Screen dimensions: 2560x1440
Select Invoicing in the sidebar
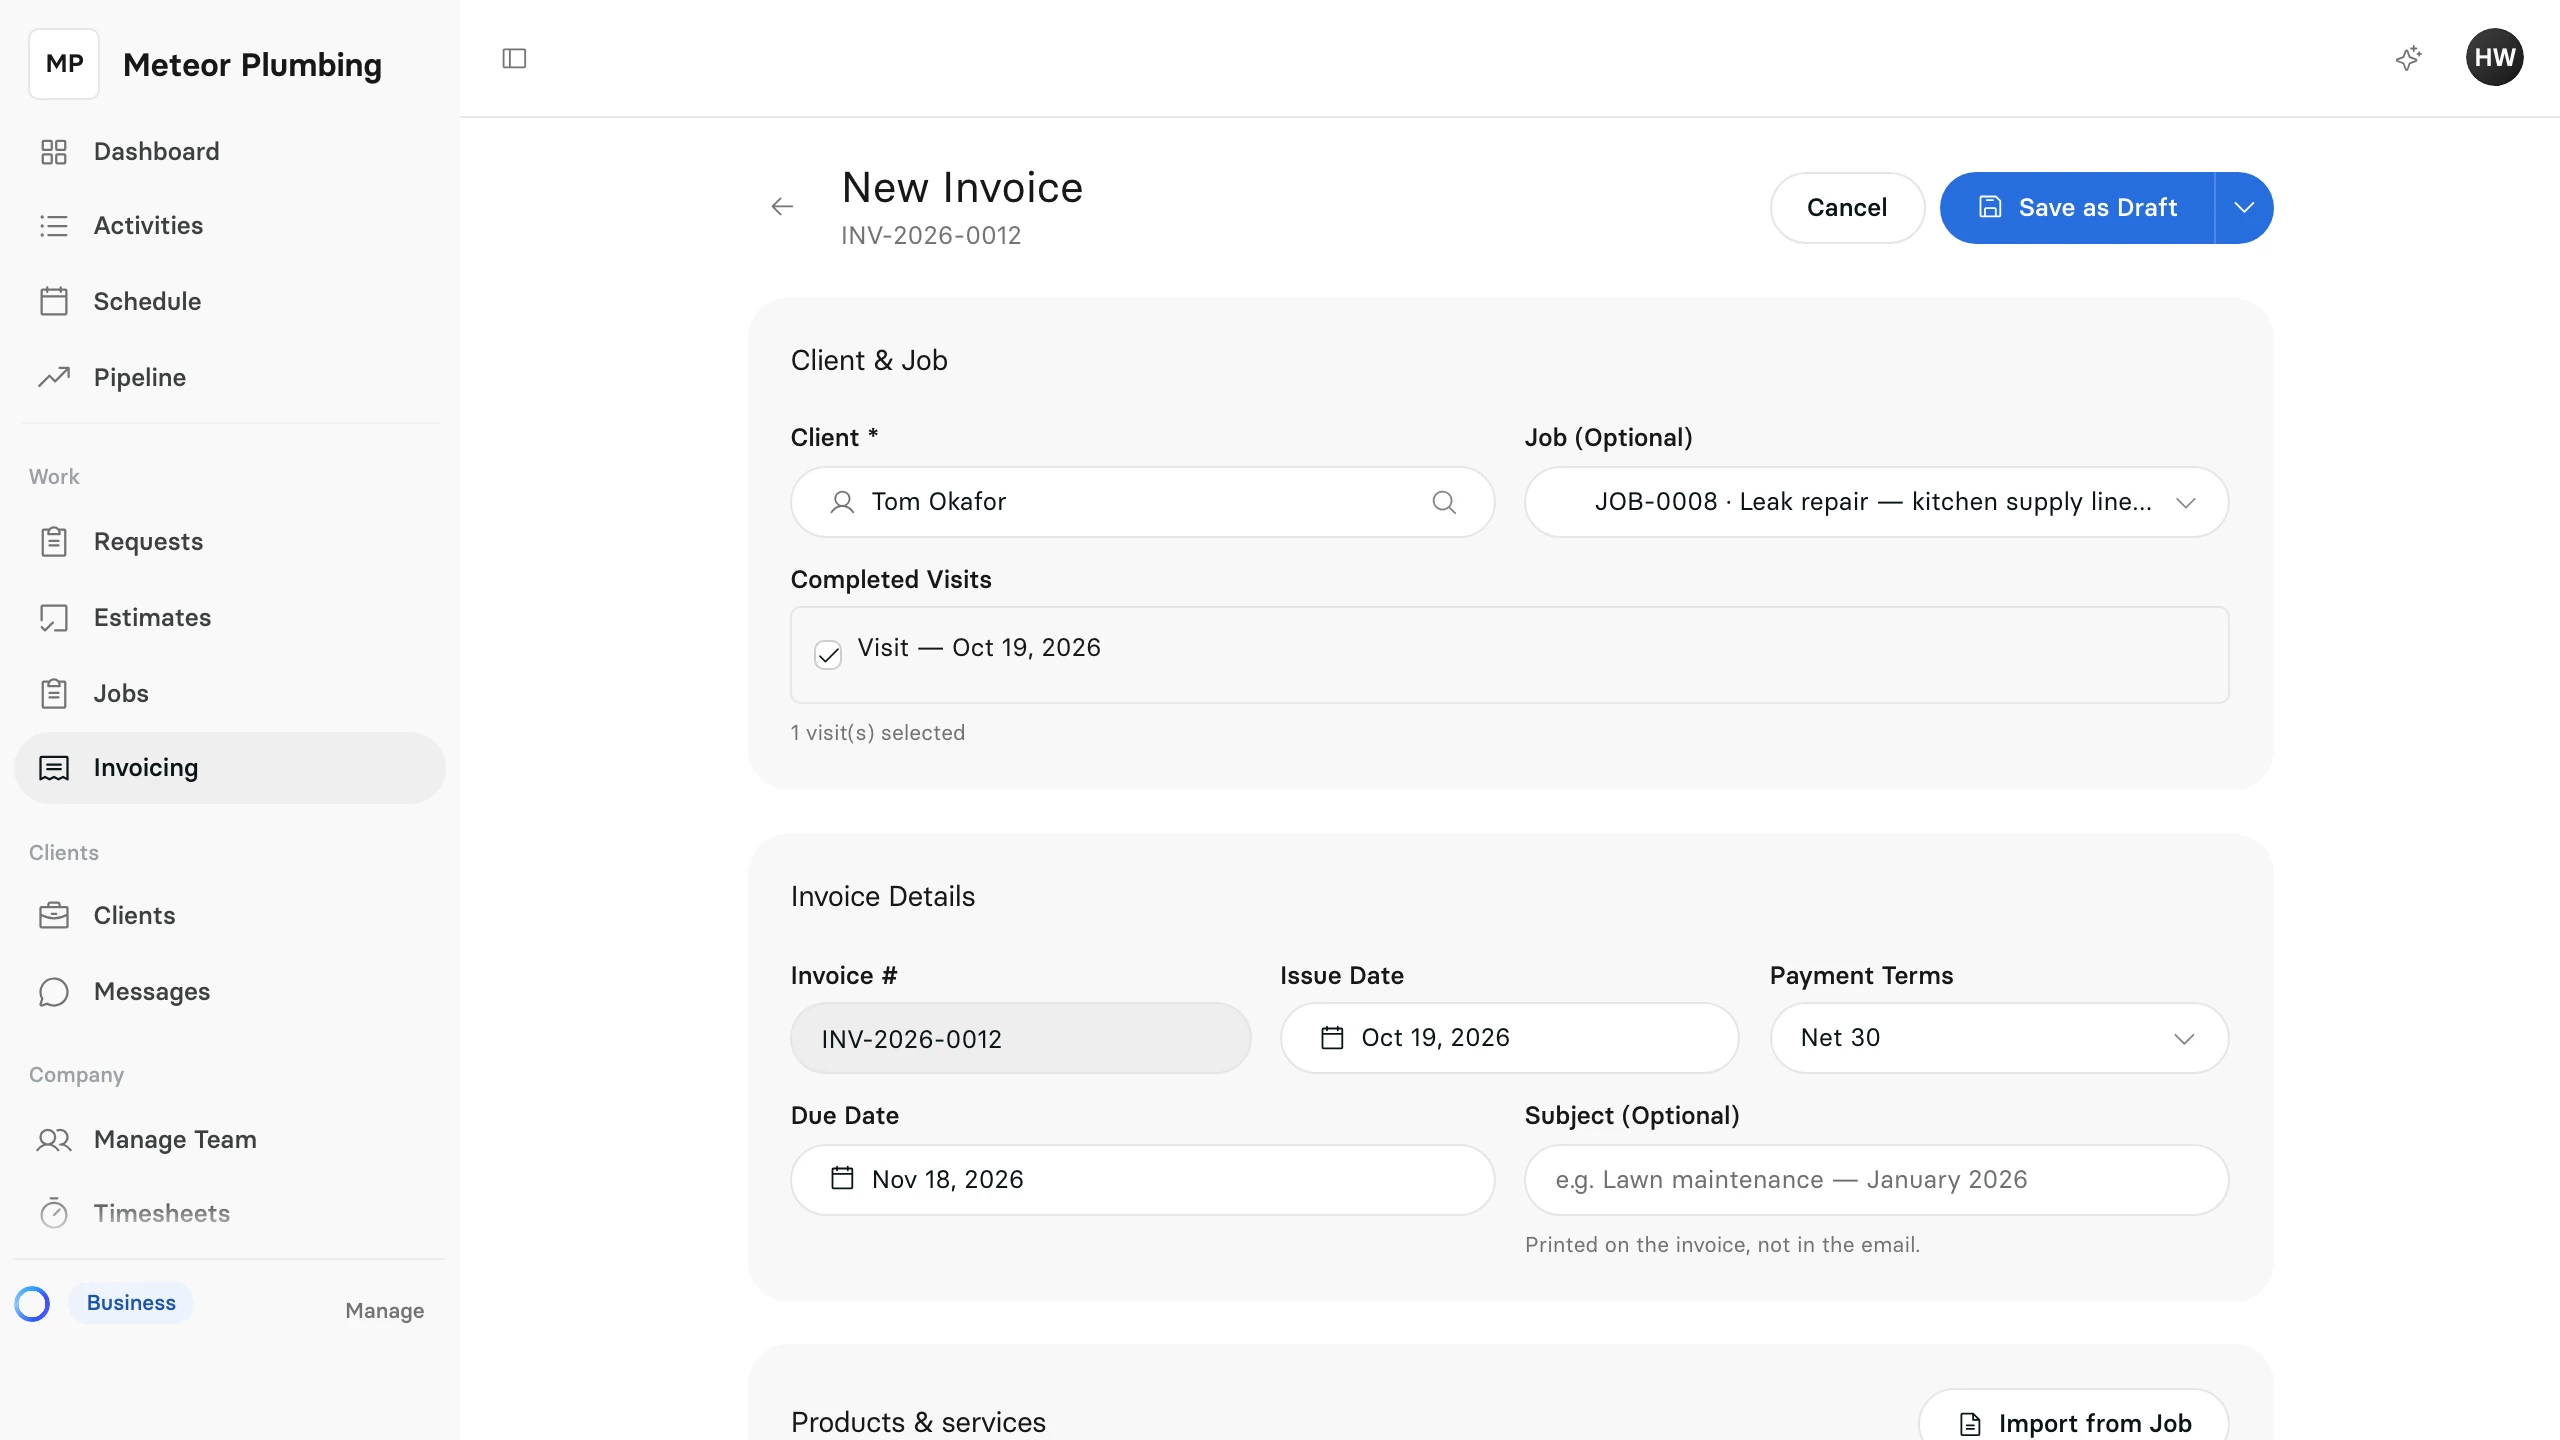[x=230, y=768]
